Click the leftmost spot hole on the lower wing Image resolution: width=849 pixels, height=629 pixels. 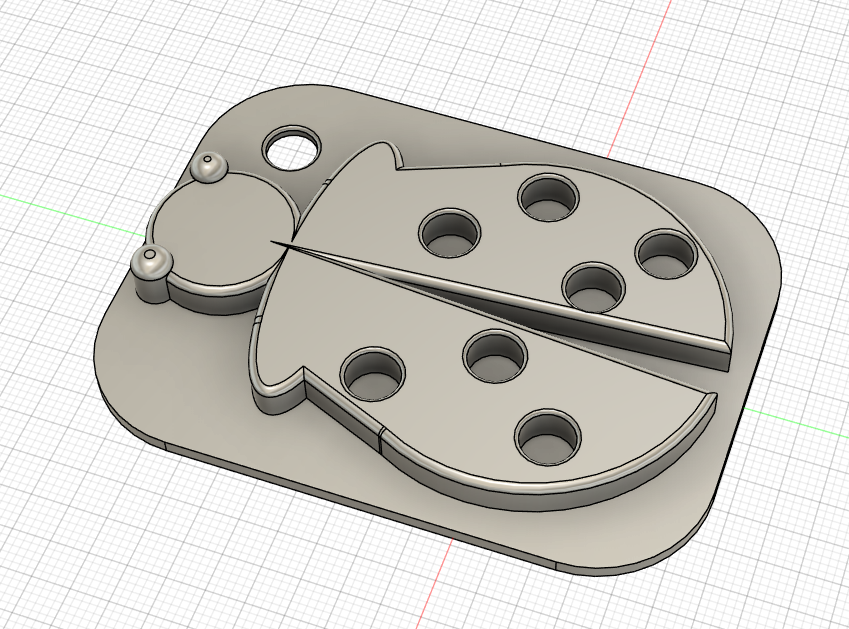pyautogui.click(x=373, y=372)
